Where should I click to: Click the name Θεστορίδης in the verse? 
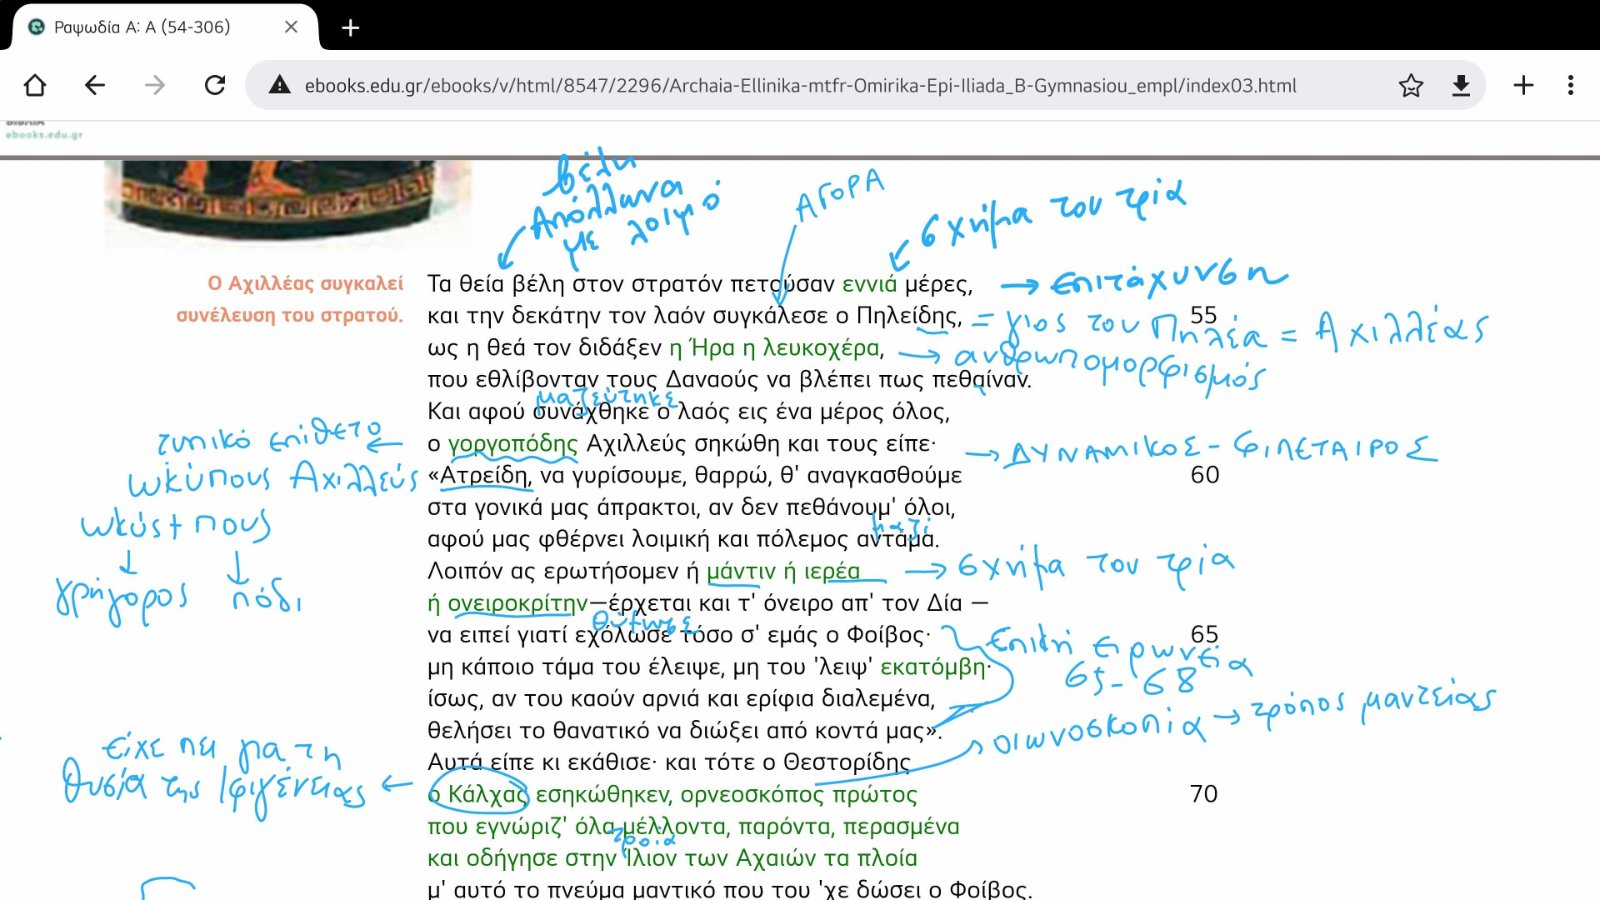point(847,763)
